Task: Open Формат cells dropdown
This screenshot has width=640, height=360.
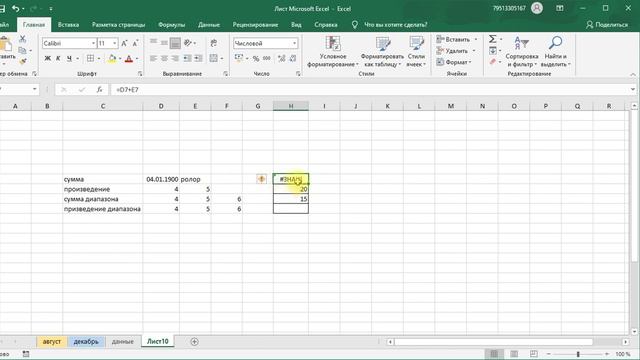Action: click(454, 62)
